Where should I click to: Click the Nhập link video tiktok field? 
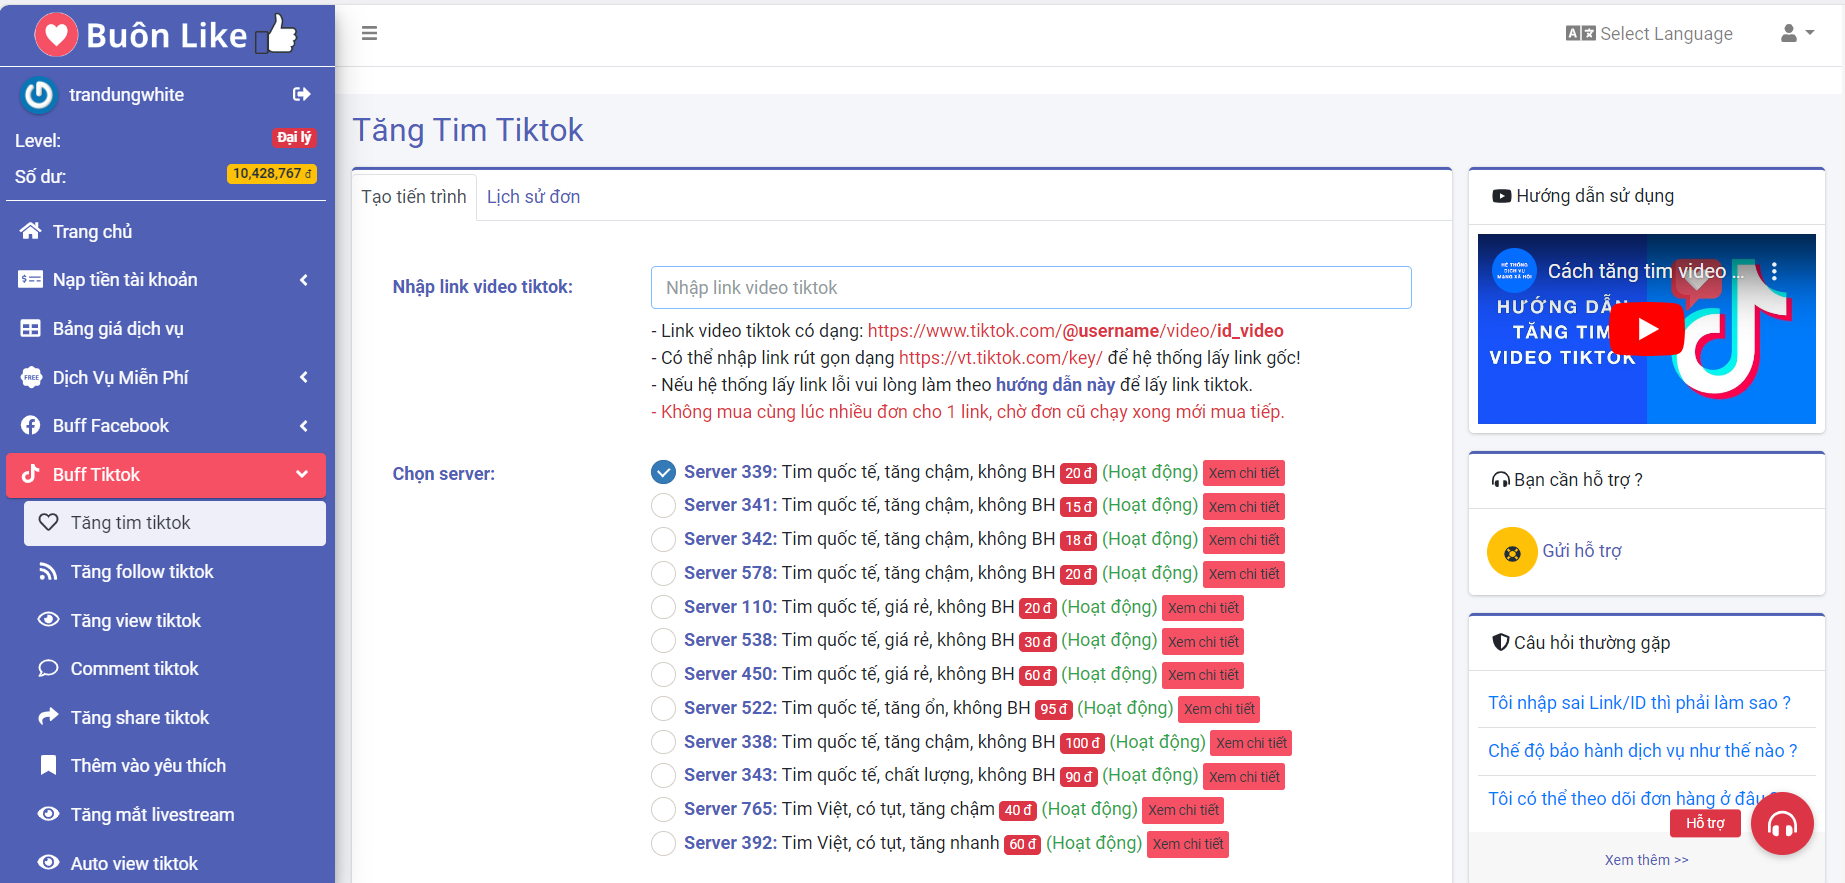tap(1030, 288)
